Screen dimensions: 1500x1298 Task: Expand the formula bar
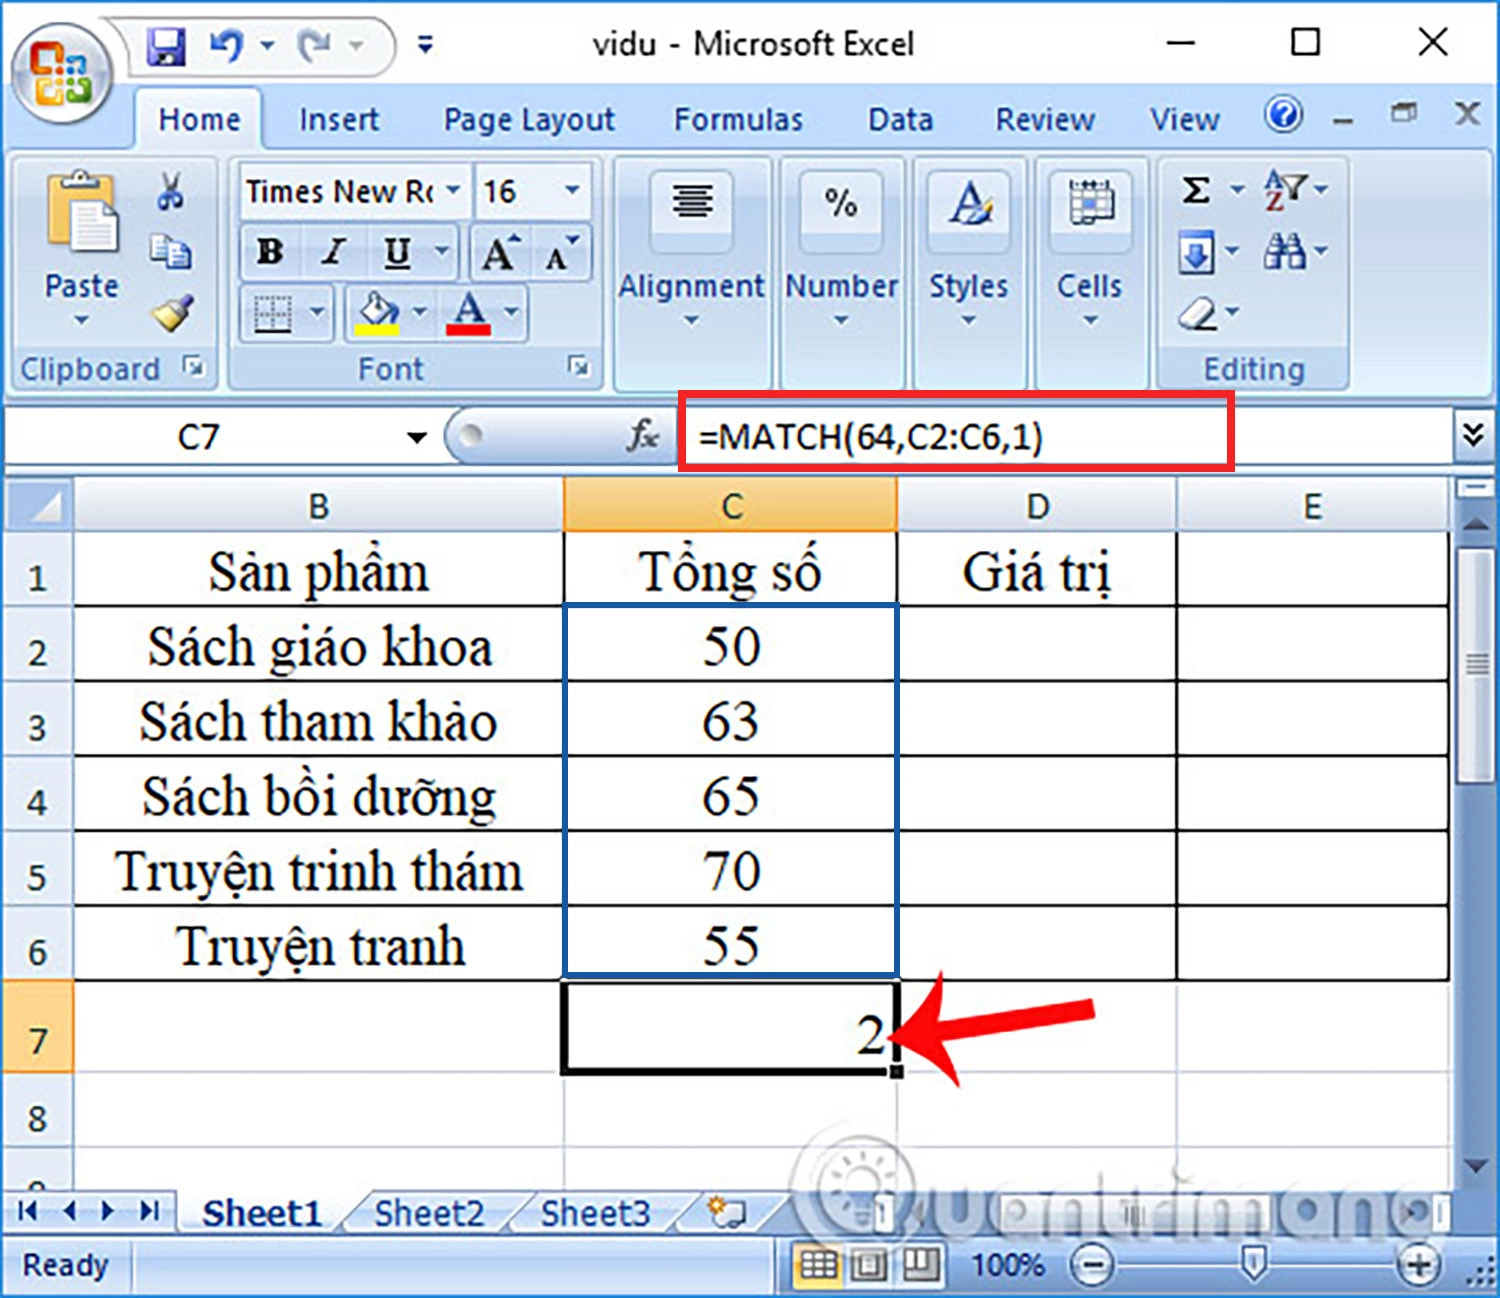click(1472, 435)
